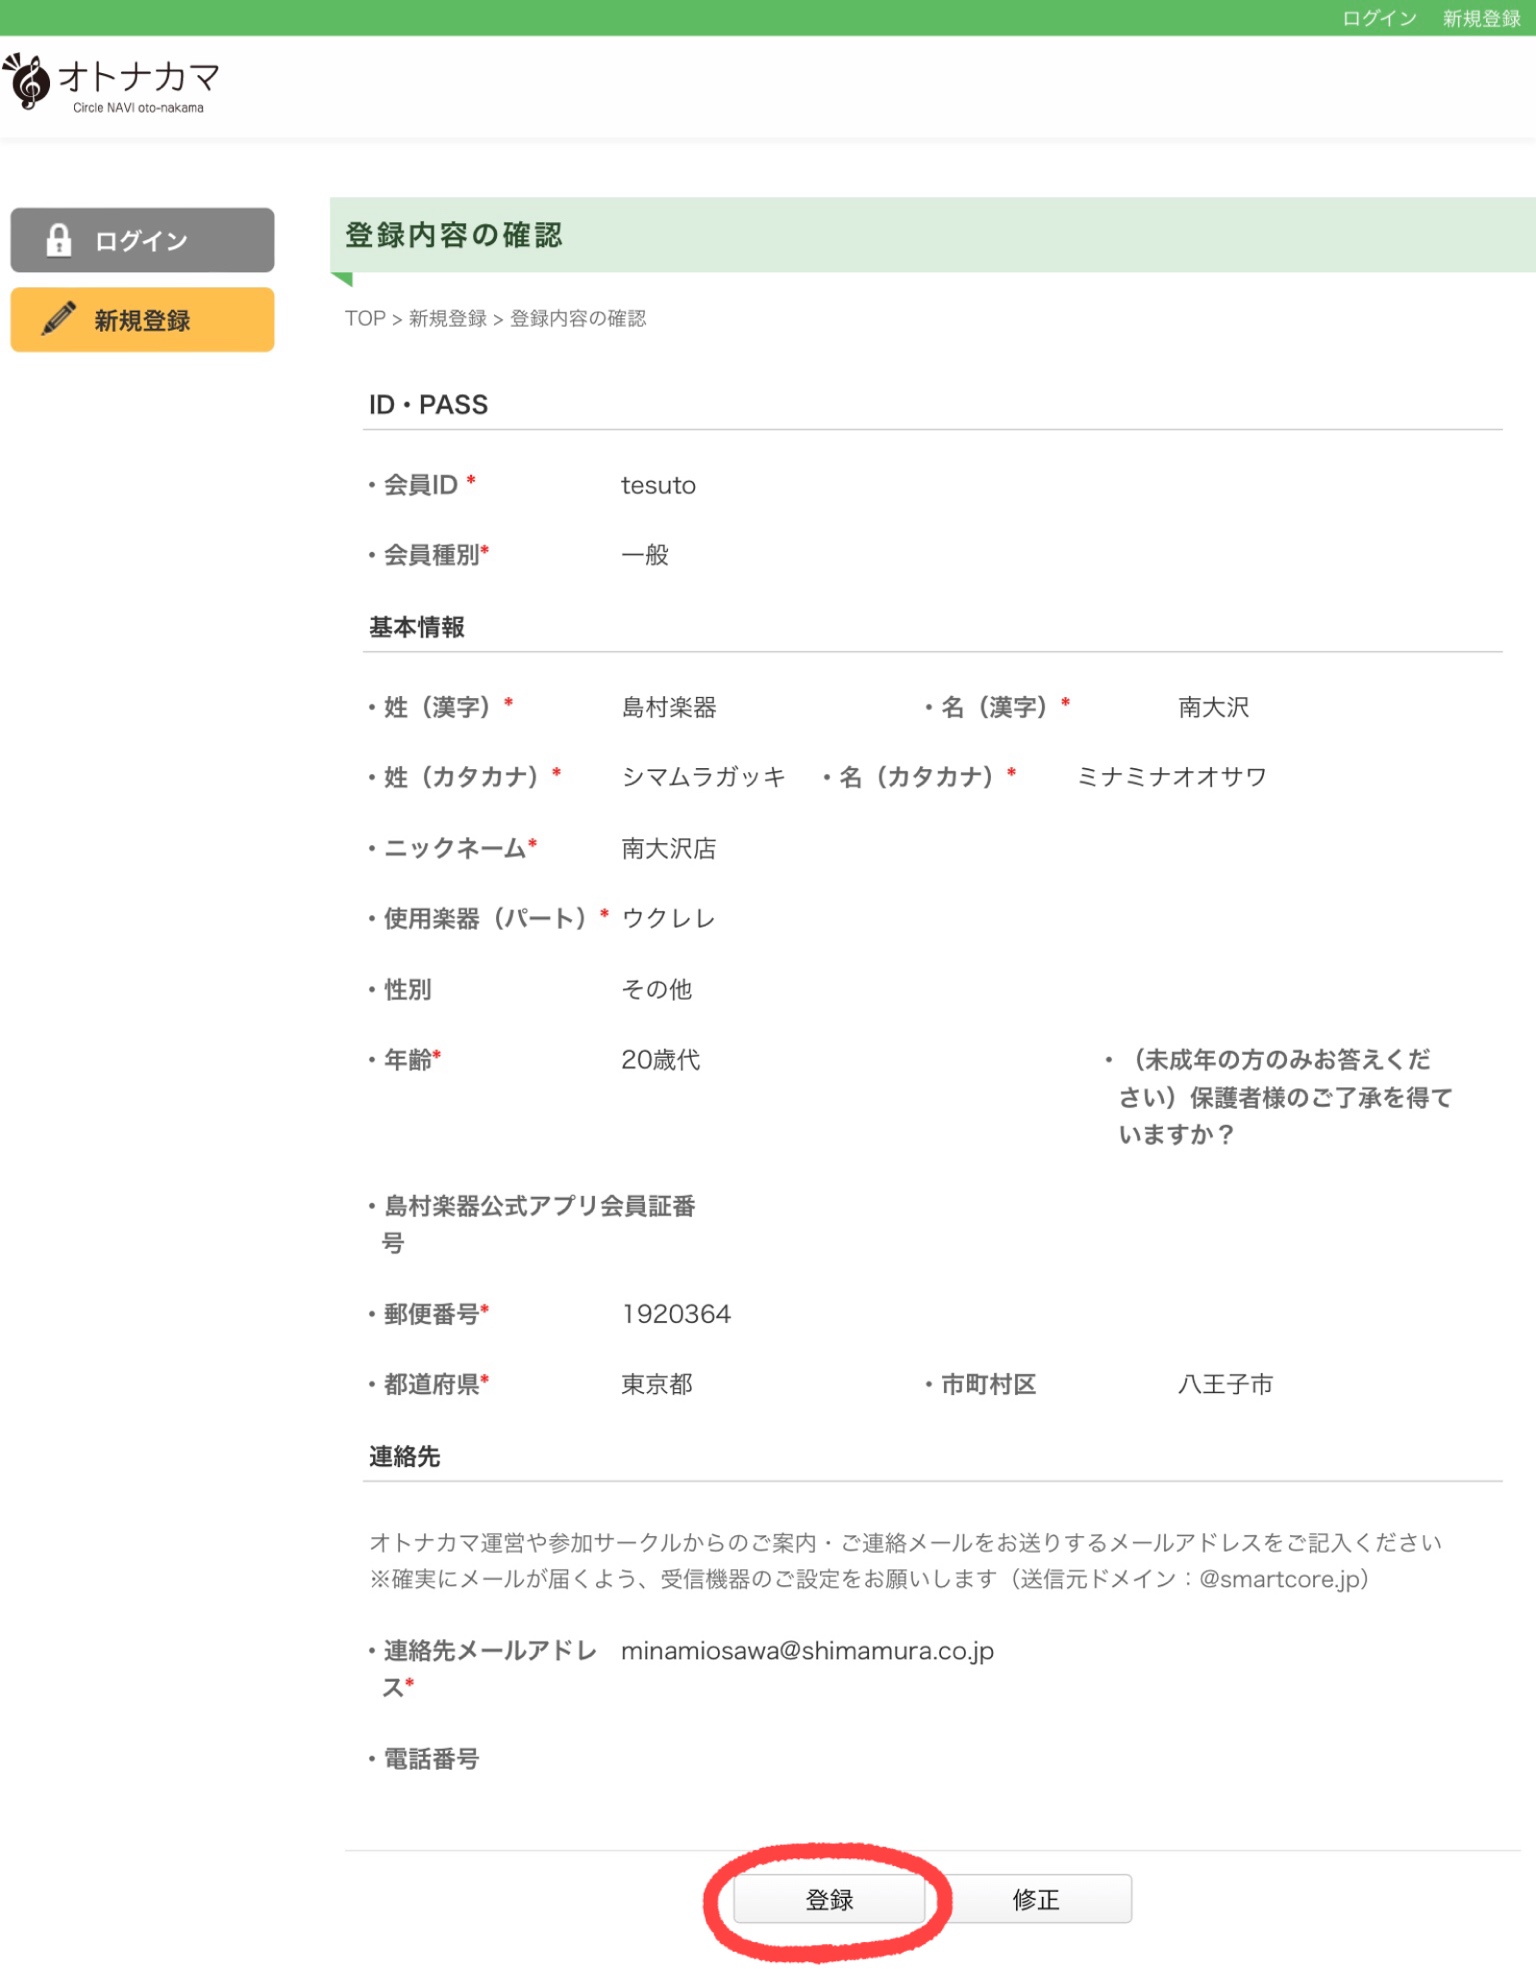
Task: Click the pencil icon on the 新規登録 sidebar button
Action: pos(59,319)
